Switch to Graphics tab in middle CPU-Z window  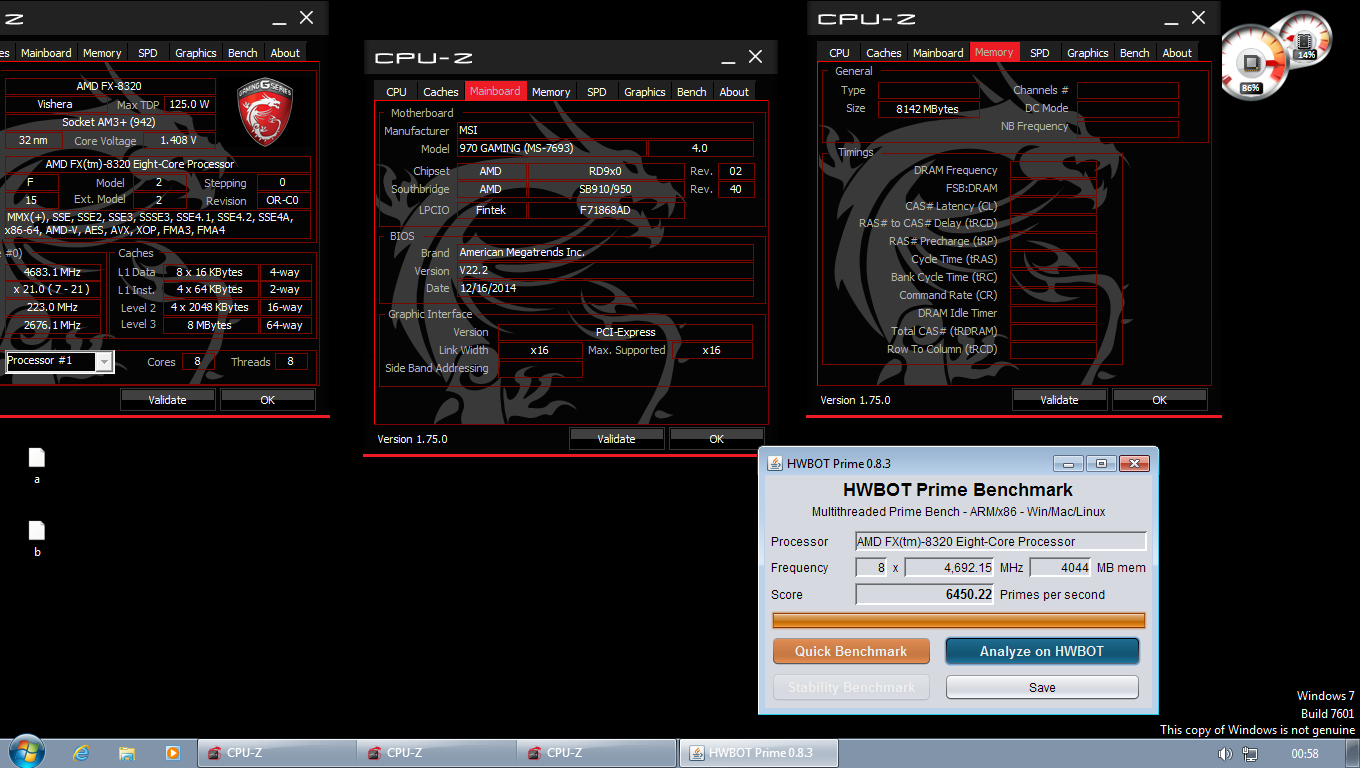[x=645, y=92]
